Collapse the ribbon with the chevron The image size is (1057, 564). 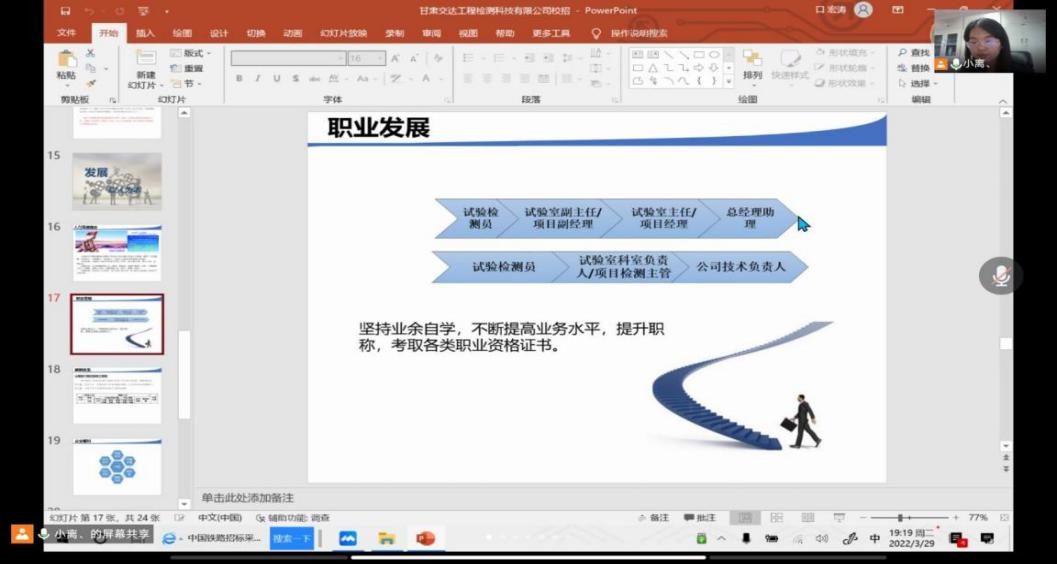1003,101
